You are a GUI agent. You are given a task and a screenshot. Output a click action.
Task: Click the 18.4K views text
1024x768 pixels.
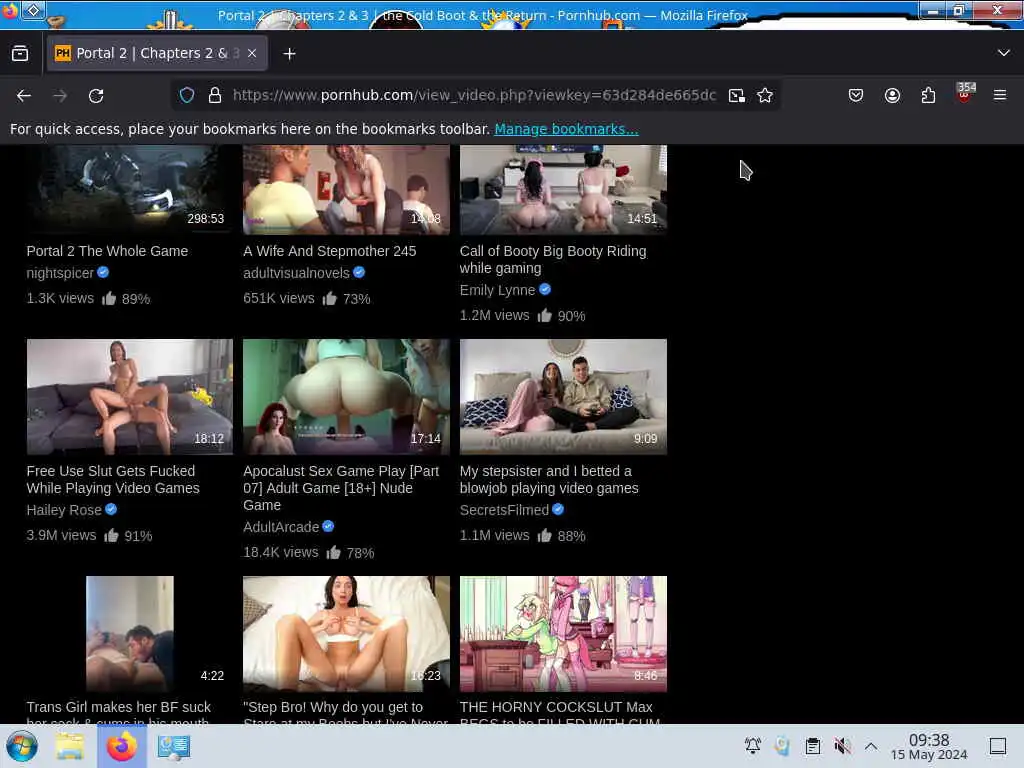281,552
